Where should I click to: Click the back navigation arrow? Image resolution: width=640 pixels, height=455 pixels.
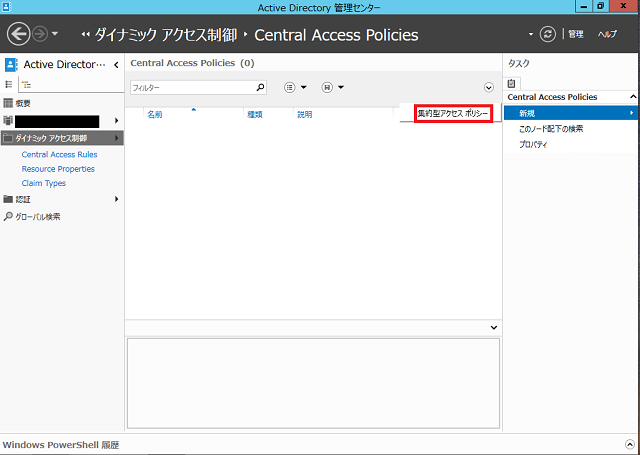point(17,35)
